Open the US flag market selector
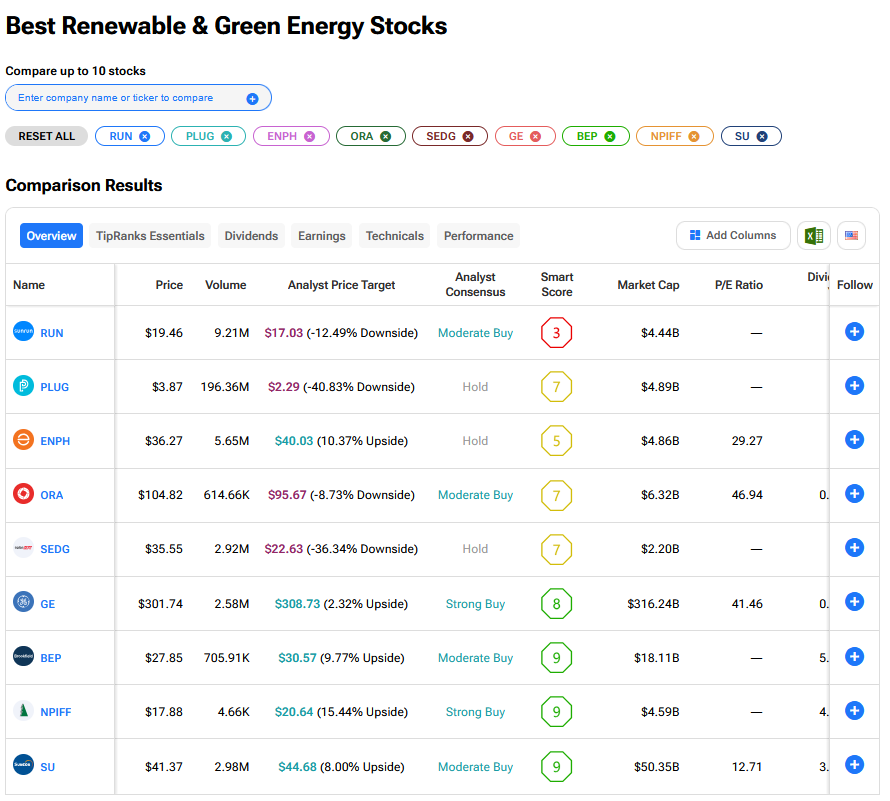Screen dimensions: 890x801 click(851, 236)
